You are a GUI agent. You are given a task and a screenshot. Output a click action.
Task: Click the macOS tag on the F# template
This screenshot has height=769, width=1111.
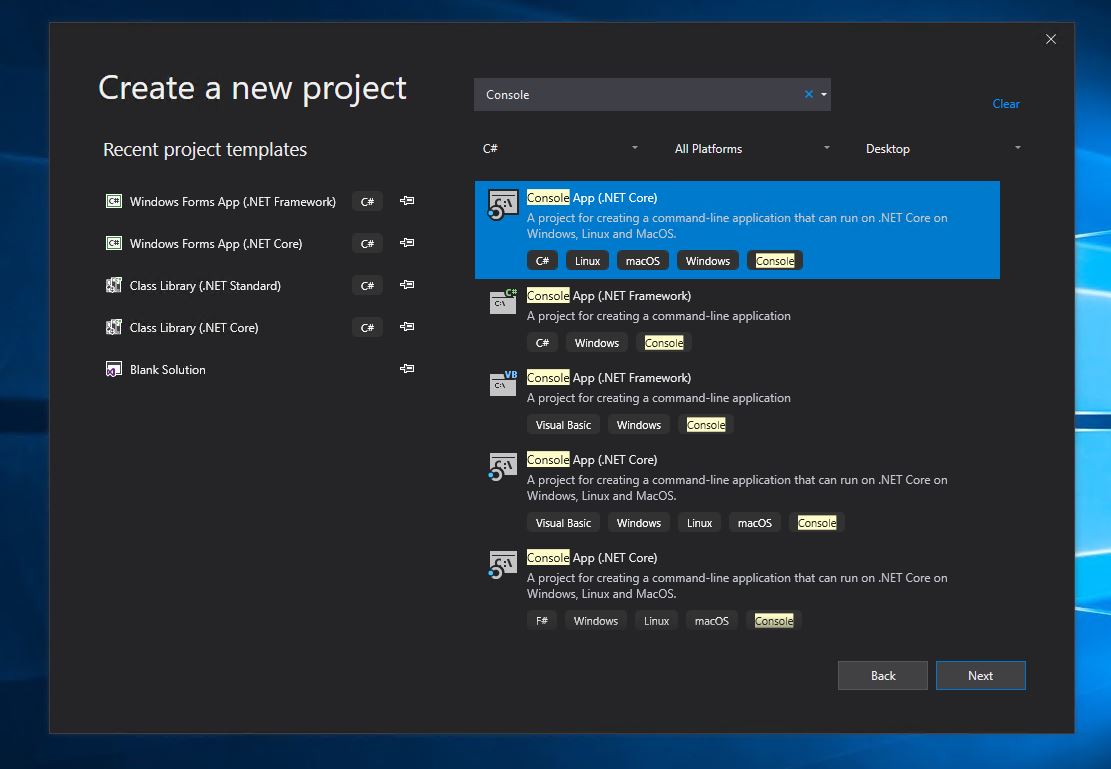pyautogui.click(x=711, y=621)
